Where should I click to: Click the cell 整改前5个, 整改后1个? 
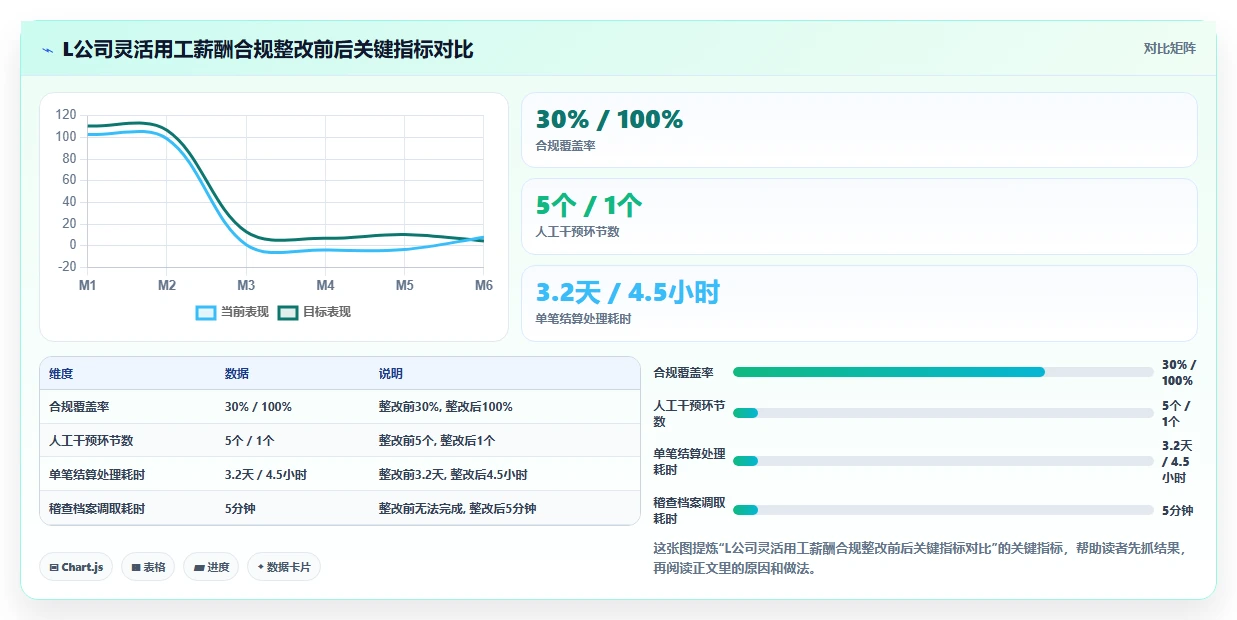pyautogui.click(x=436, y=441)
